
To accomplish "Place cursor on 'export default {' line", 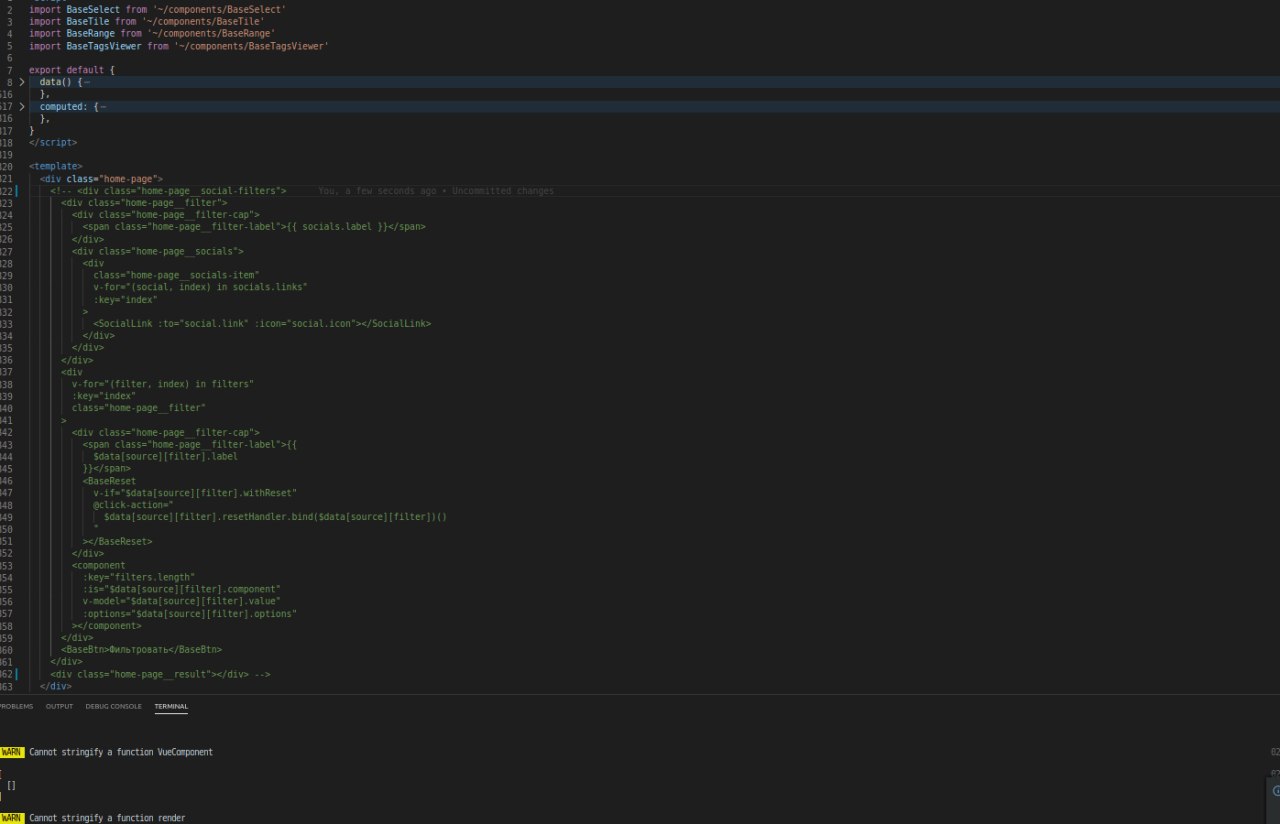I will 72,70.
